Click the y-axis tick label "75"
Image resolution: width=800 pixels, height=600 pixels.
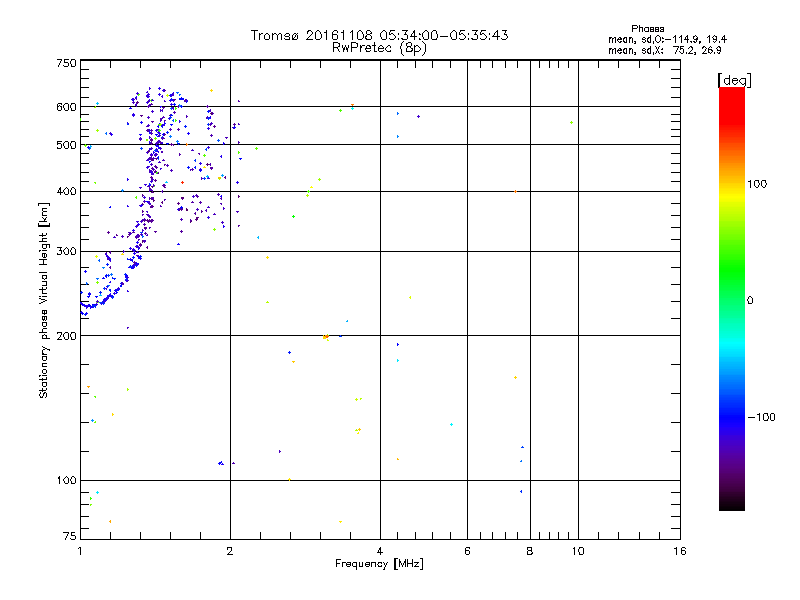click(x=70, y=536)
